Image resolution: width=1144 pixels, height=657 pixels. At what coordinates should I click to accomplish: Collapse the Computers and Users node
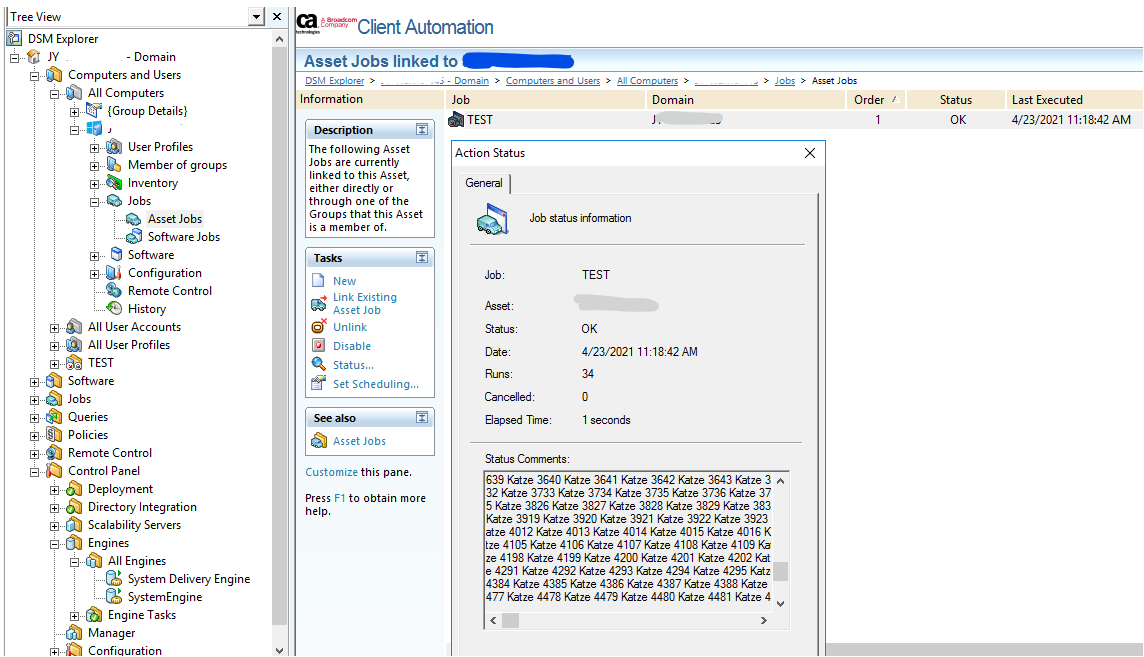(34, 75)
